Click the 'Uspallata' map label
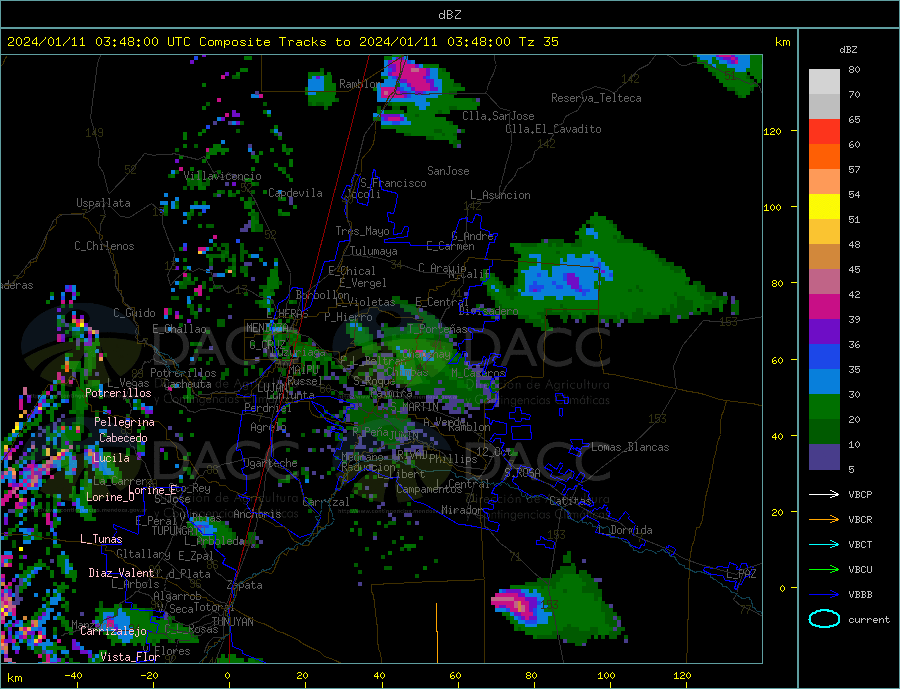900x689 pixels. click(x=103, y=203)
